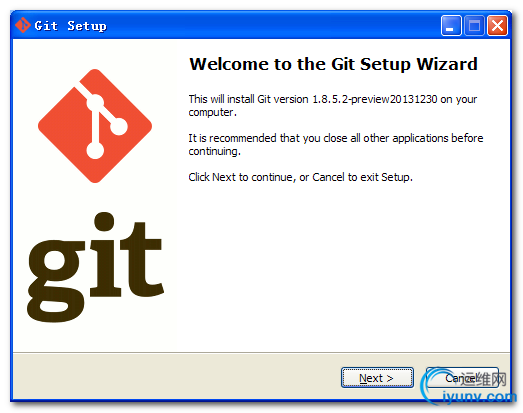Viewport: 523px width, 413px height.
Task: Click the large orange Git diamond logo
Action: (95, 126)
